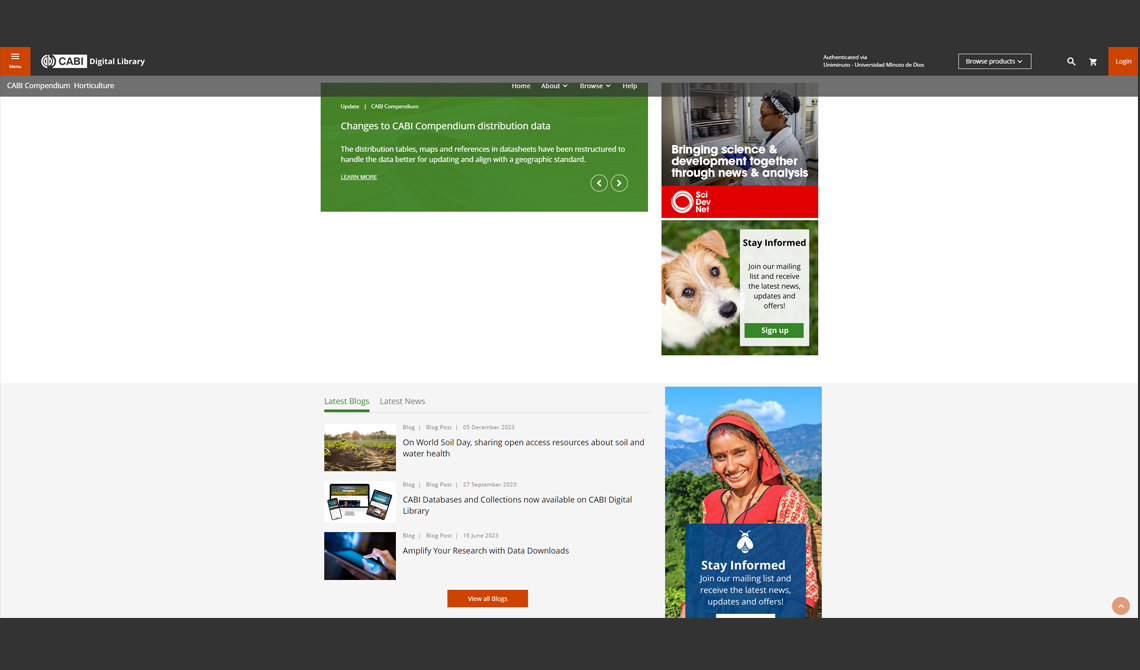1140x670 pixels.
Task: Open CABI Databases and Collections blog title
Action: [x=518, y=505]
